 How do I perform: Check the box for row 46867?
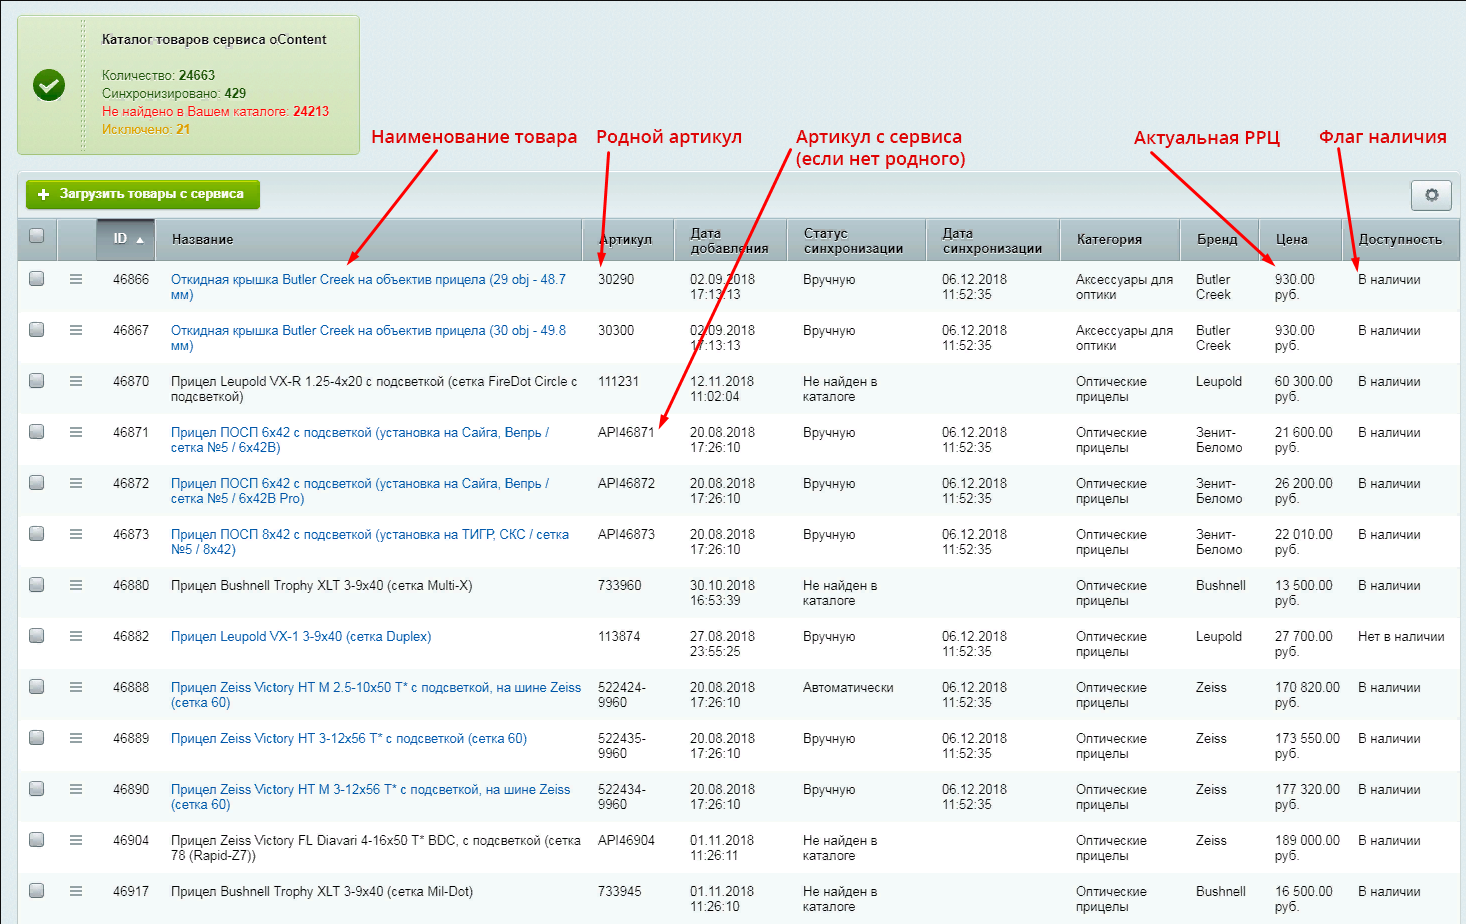[x=37, y=329]
